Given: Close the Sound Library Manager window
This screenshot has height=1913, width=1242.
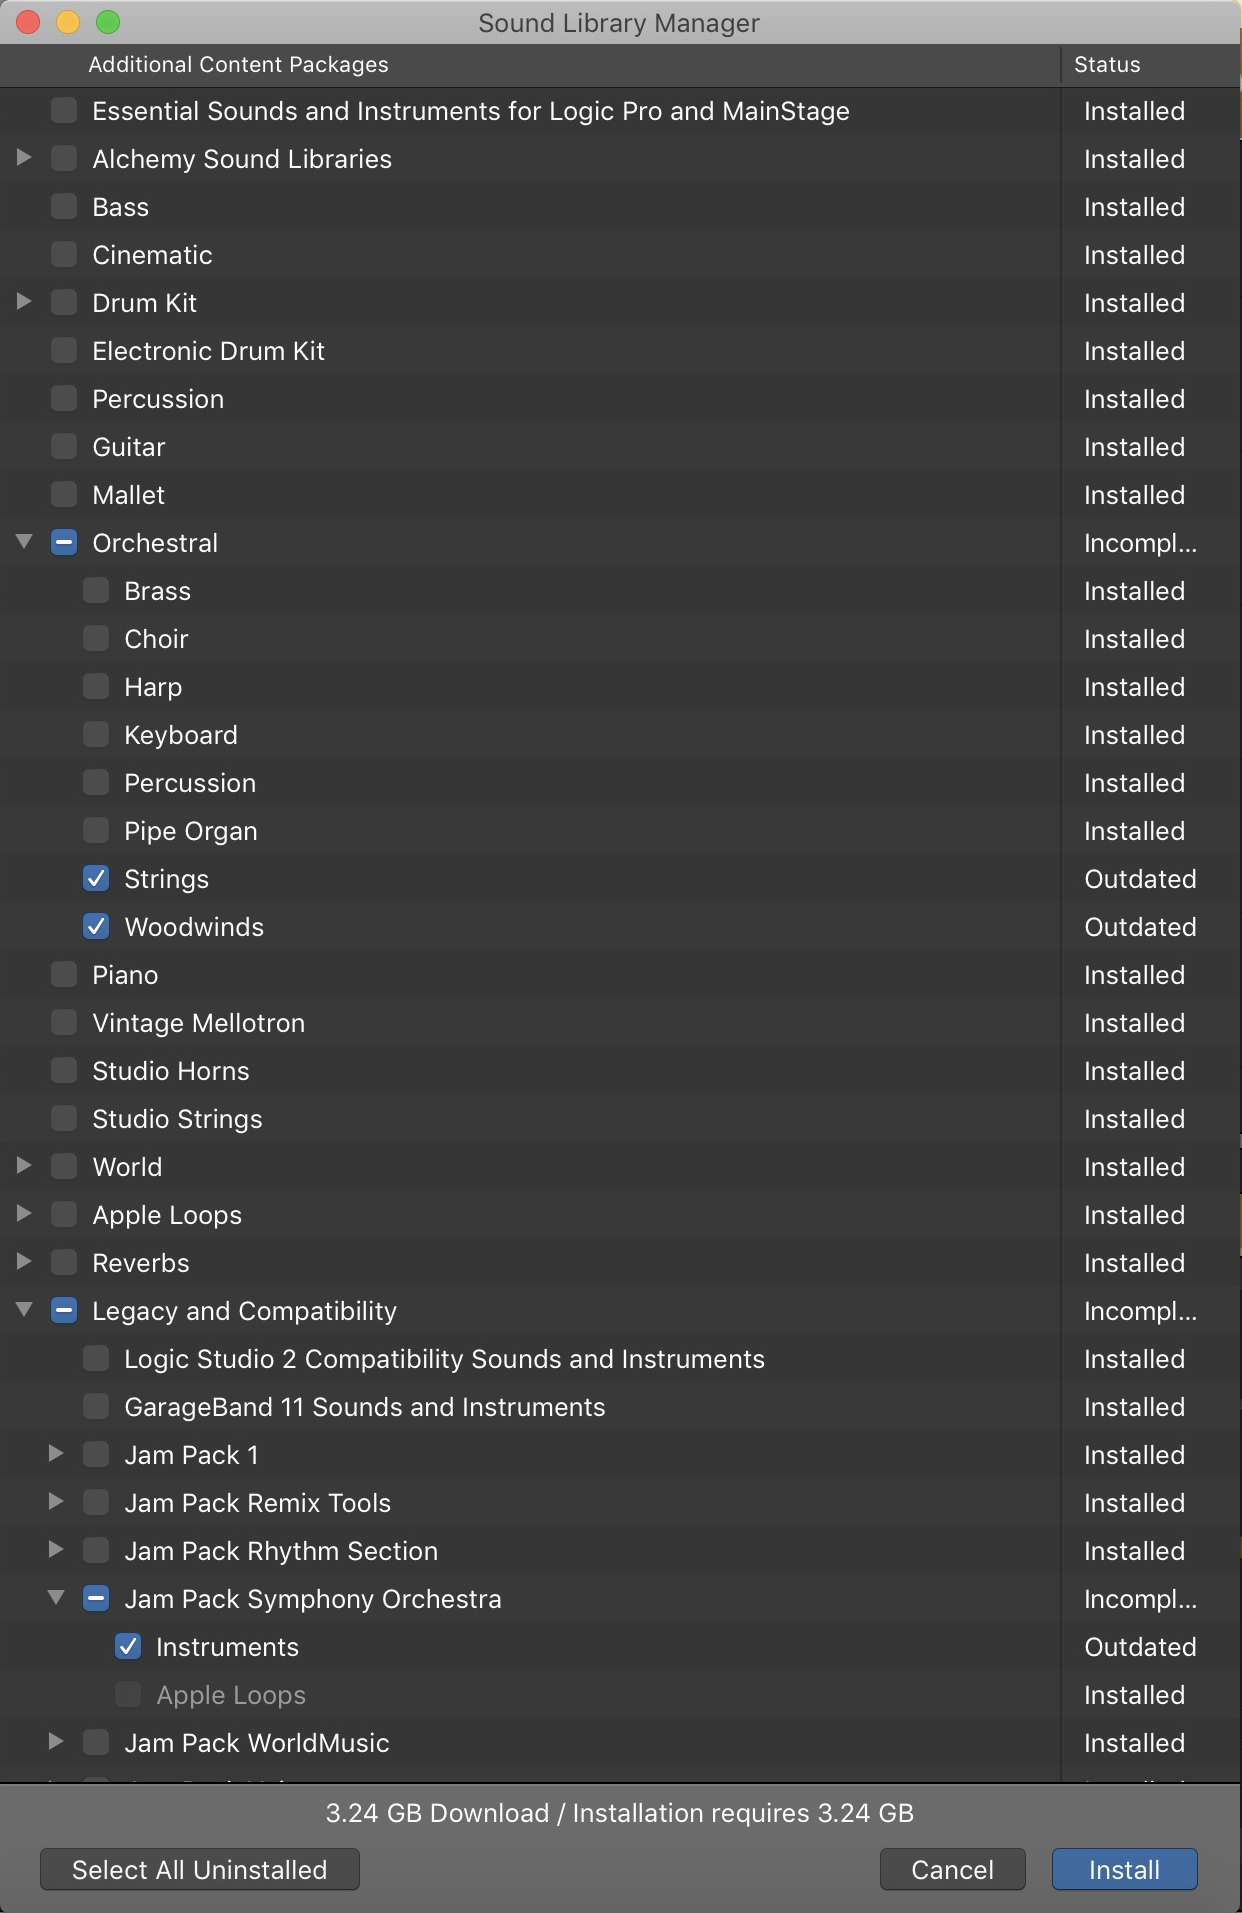Looking at the screenshot, I should pyautogui.click(x=28, y=22).
